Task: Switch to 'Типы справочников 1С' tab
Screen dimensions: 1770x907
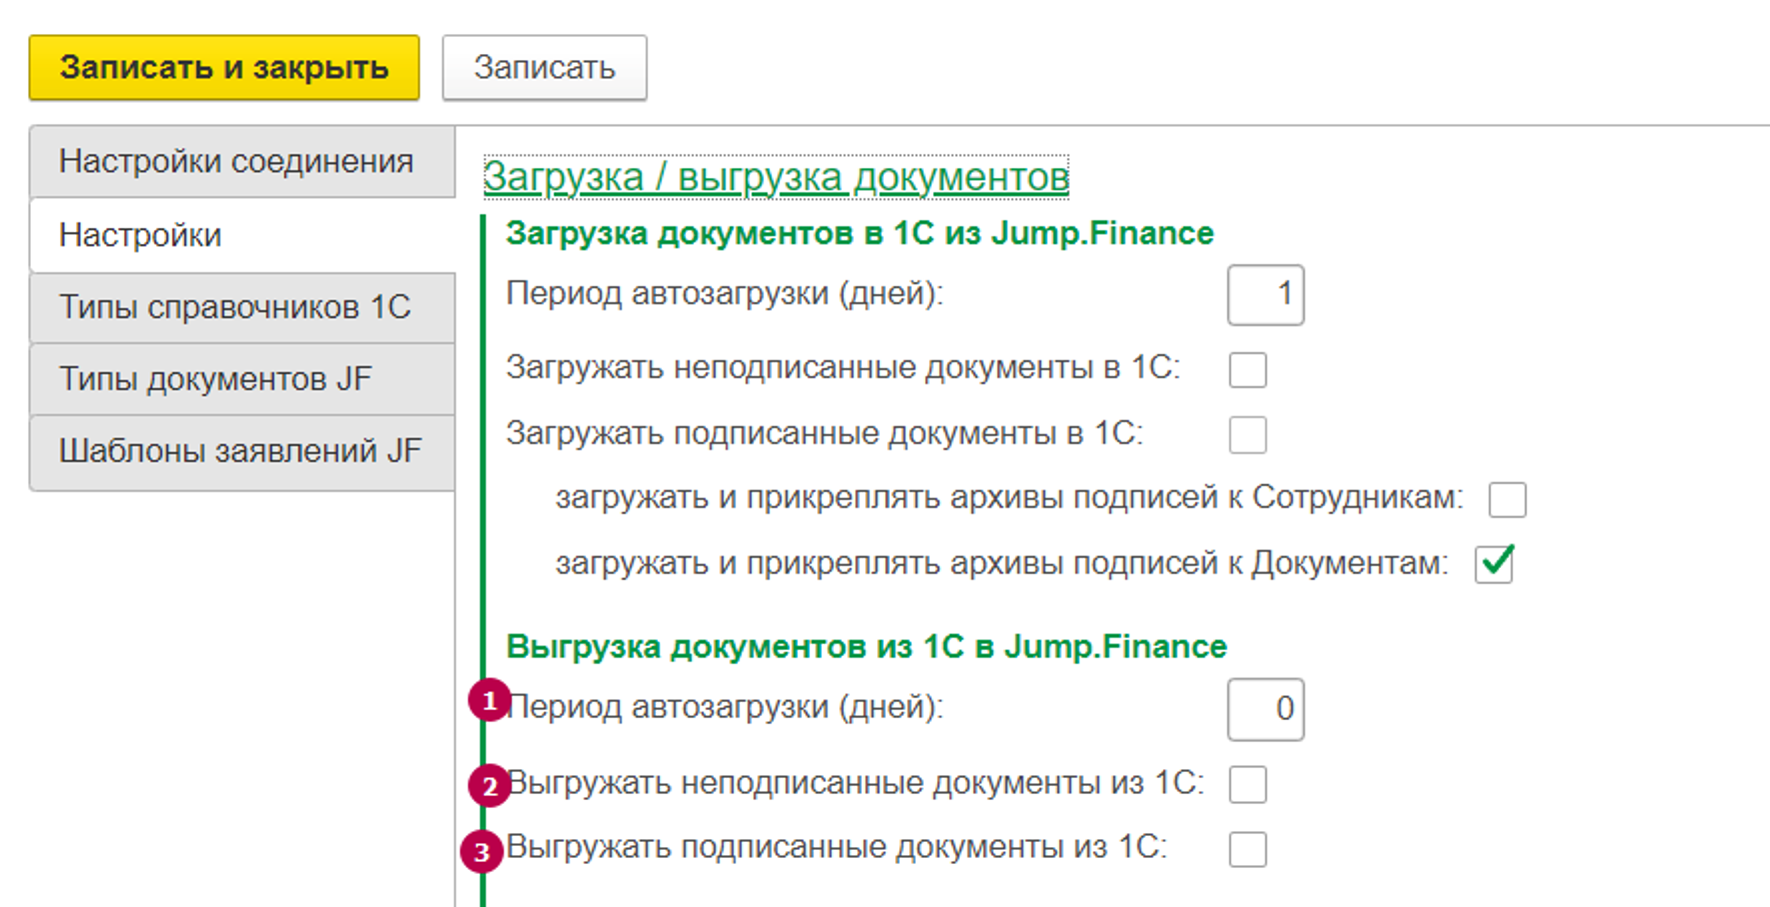Action: click(x=235, y=307)
